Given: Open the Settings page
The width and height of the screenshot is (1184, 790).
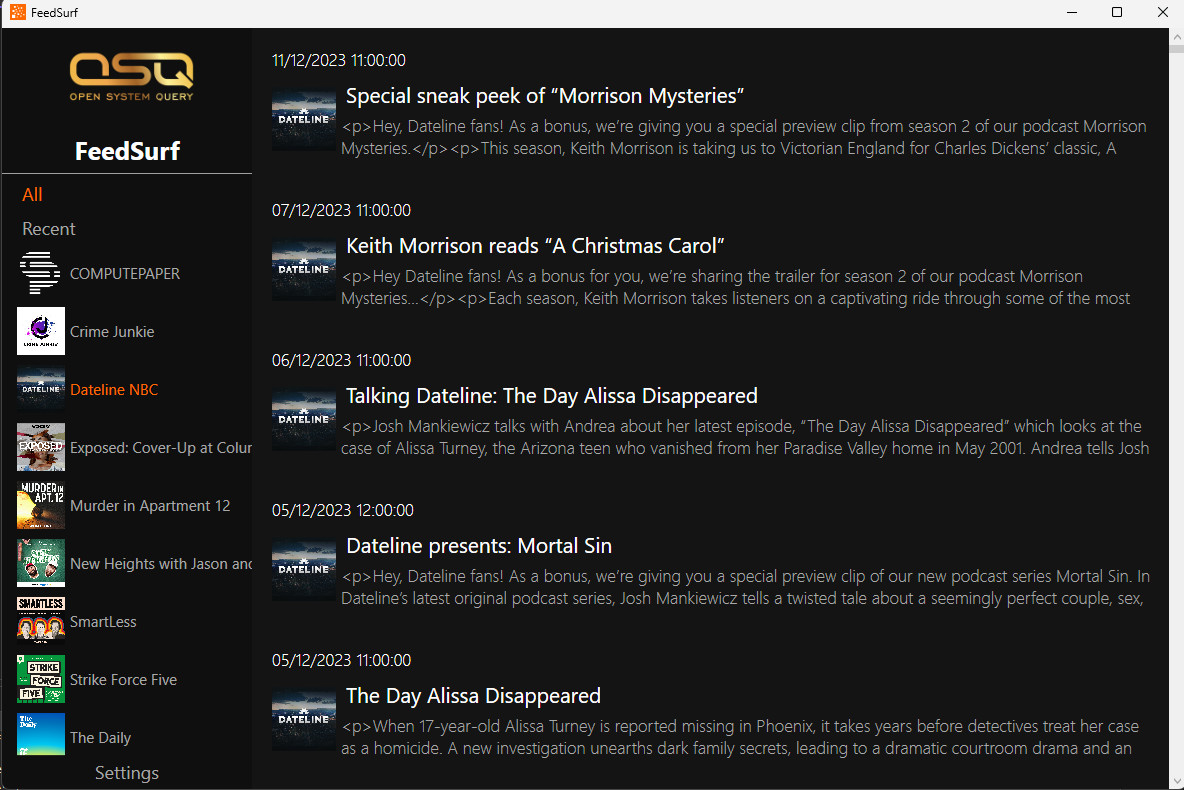Looking at the screenshot, I should (127, 773).
